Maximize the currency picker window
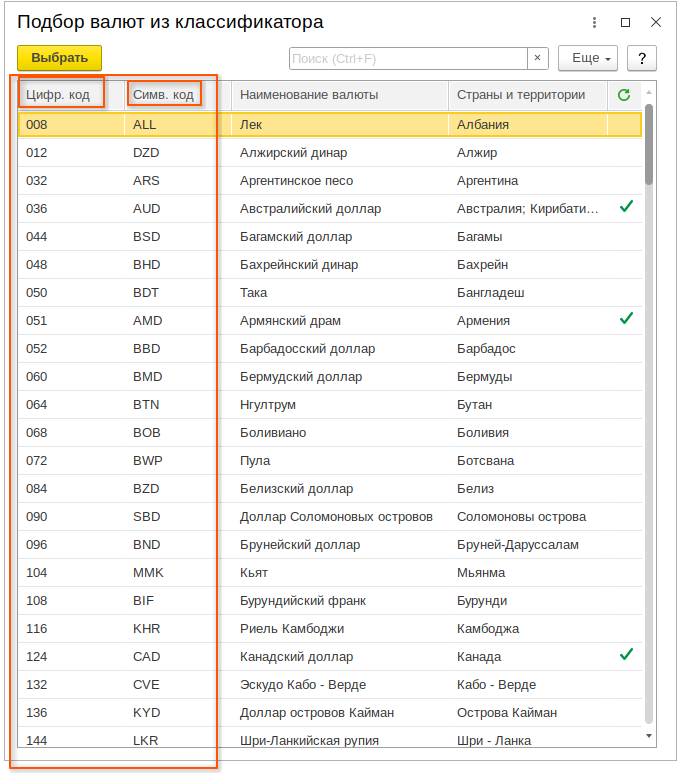The height and width of the screenshot is (784, 693). (x=625, y=22)
